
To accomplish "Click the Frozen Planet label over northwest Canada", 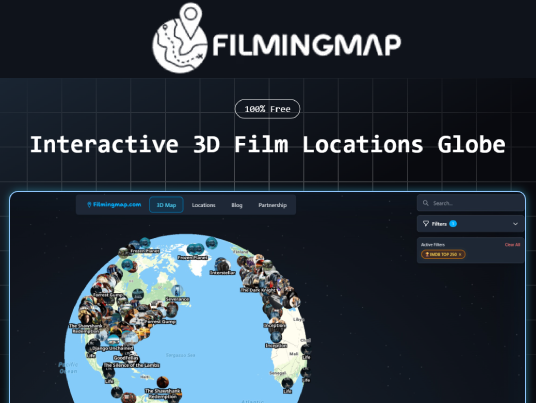I will point(145,251).
